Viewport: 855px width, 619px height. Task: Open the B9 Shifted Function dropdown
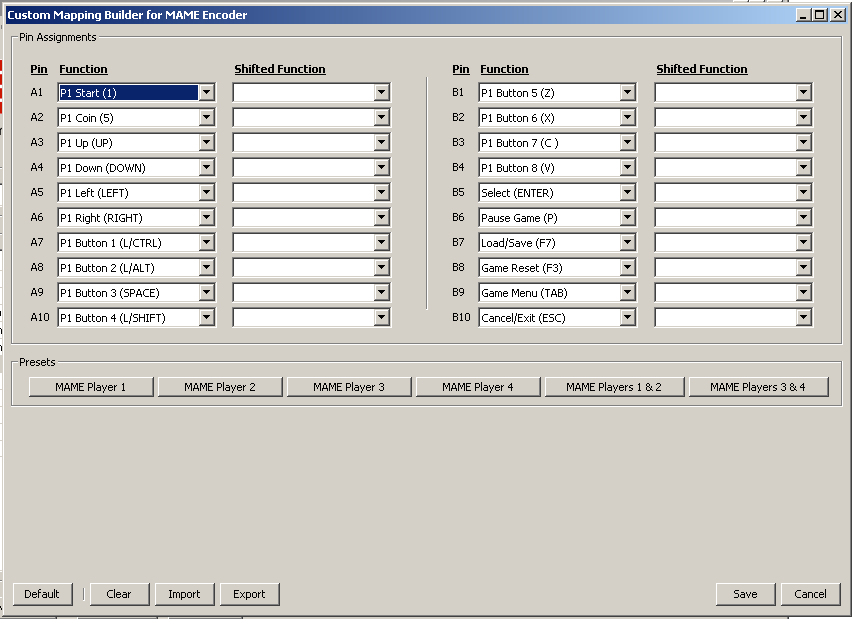pos(803,293)
